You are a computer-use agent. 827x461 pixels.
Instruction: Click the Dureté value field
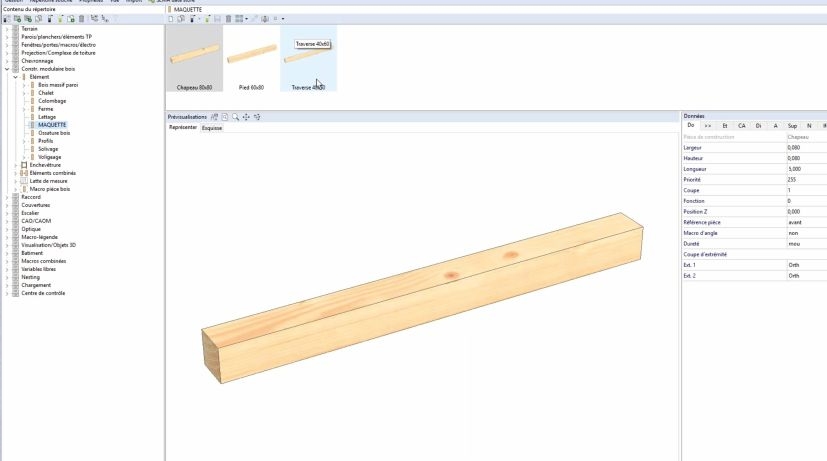pos(805,243)
